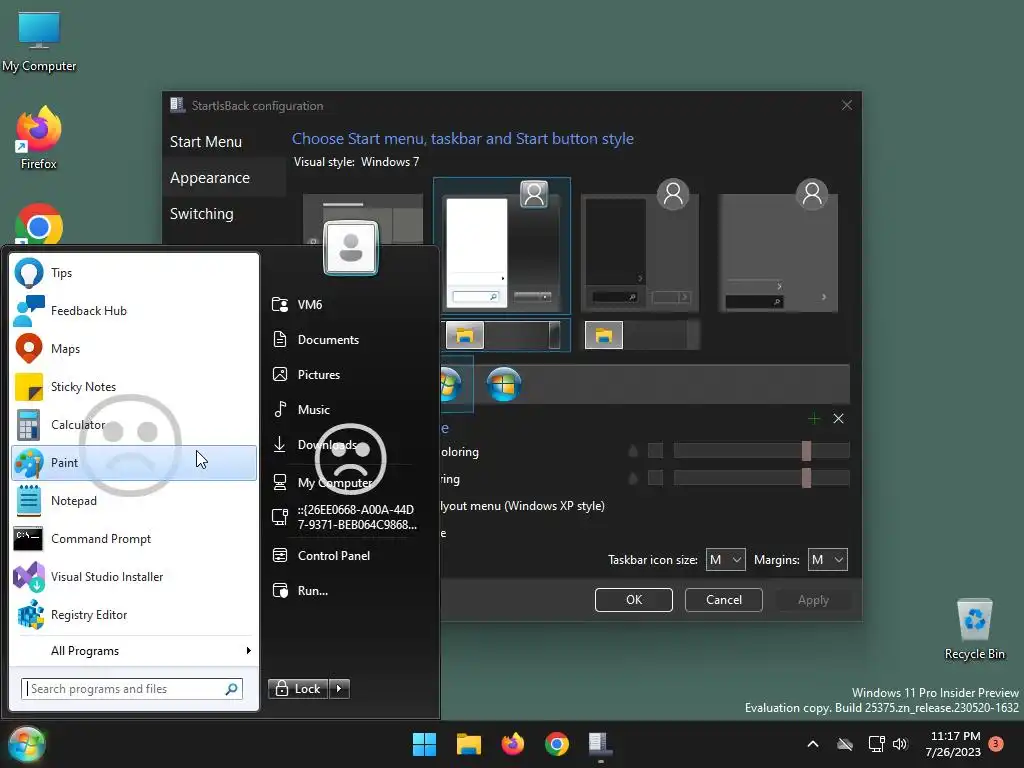The height and width of the screenshot is (768, 1024).
Task: Open the Taskbar icon size dropdown
Action: click(x=726, y=560)
